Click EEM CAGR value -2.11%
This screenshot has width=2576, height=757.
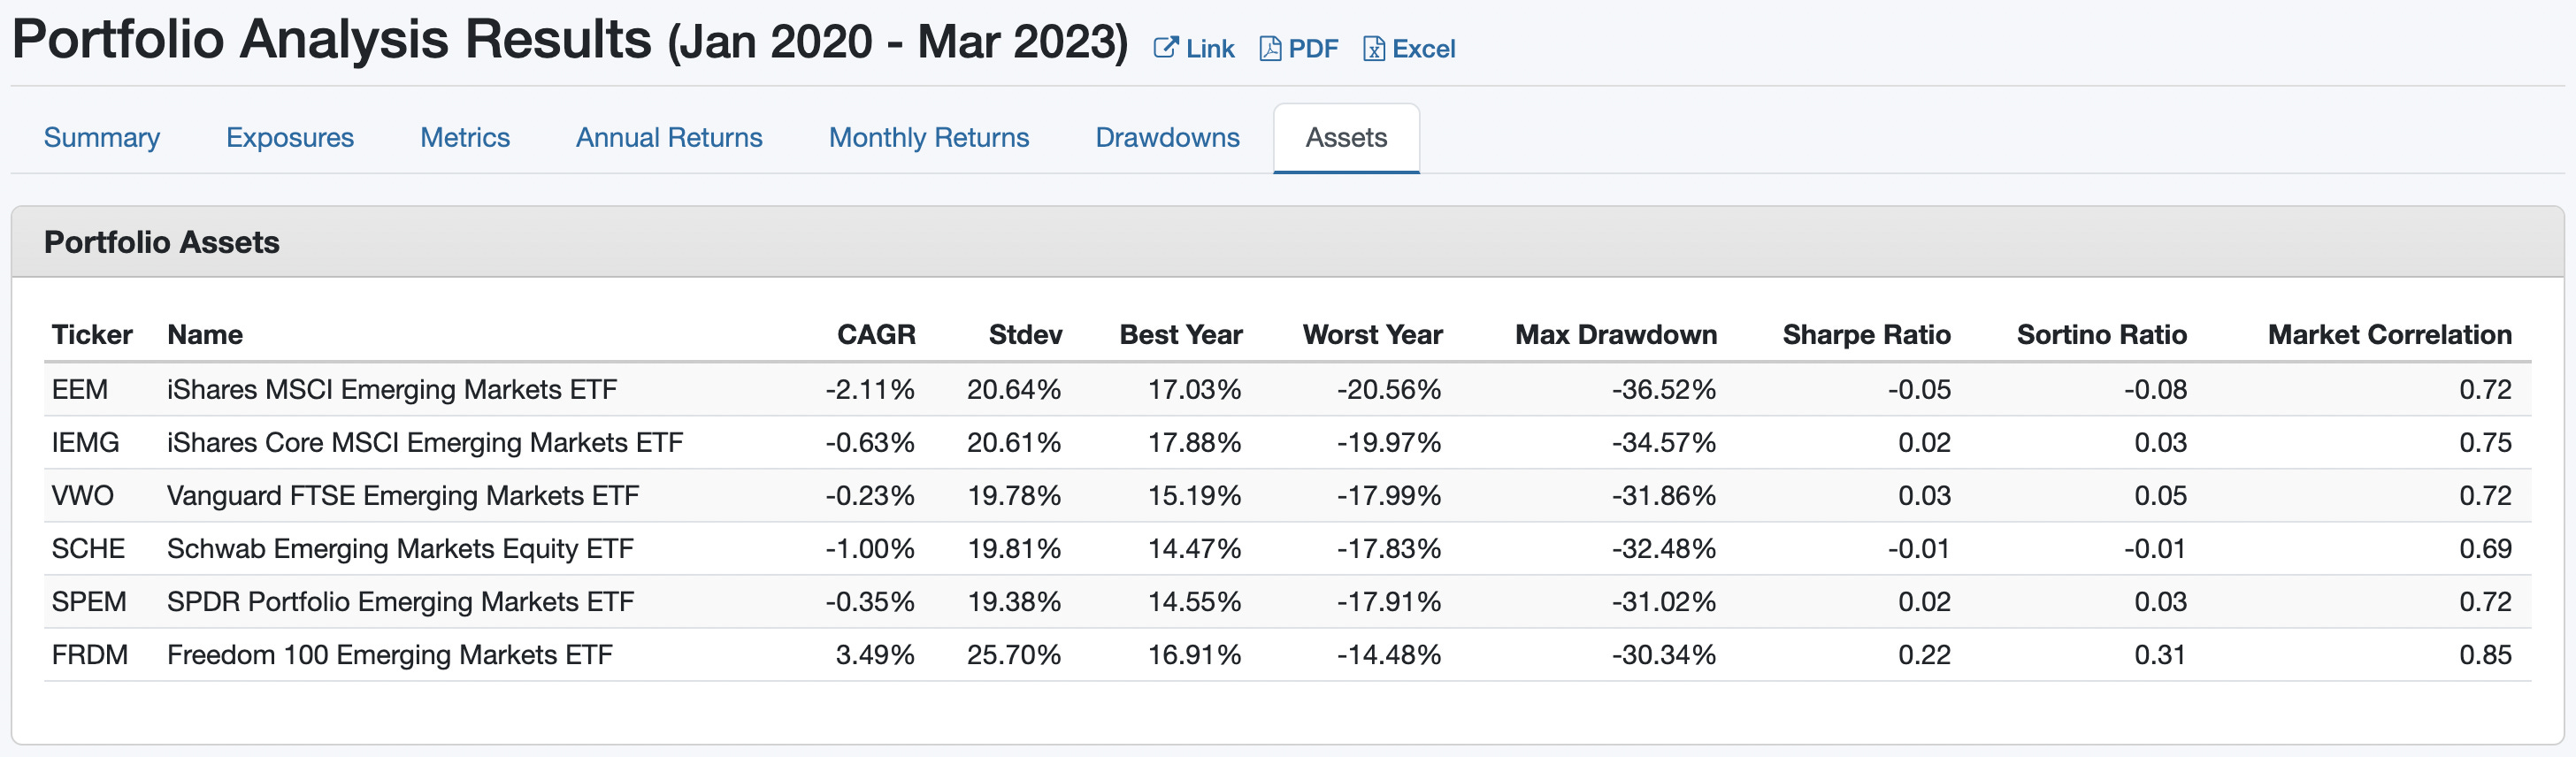(x=870, y=389)
